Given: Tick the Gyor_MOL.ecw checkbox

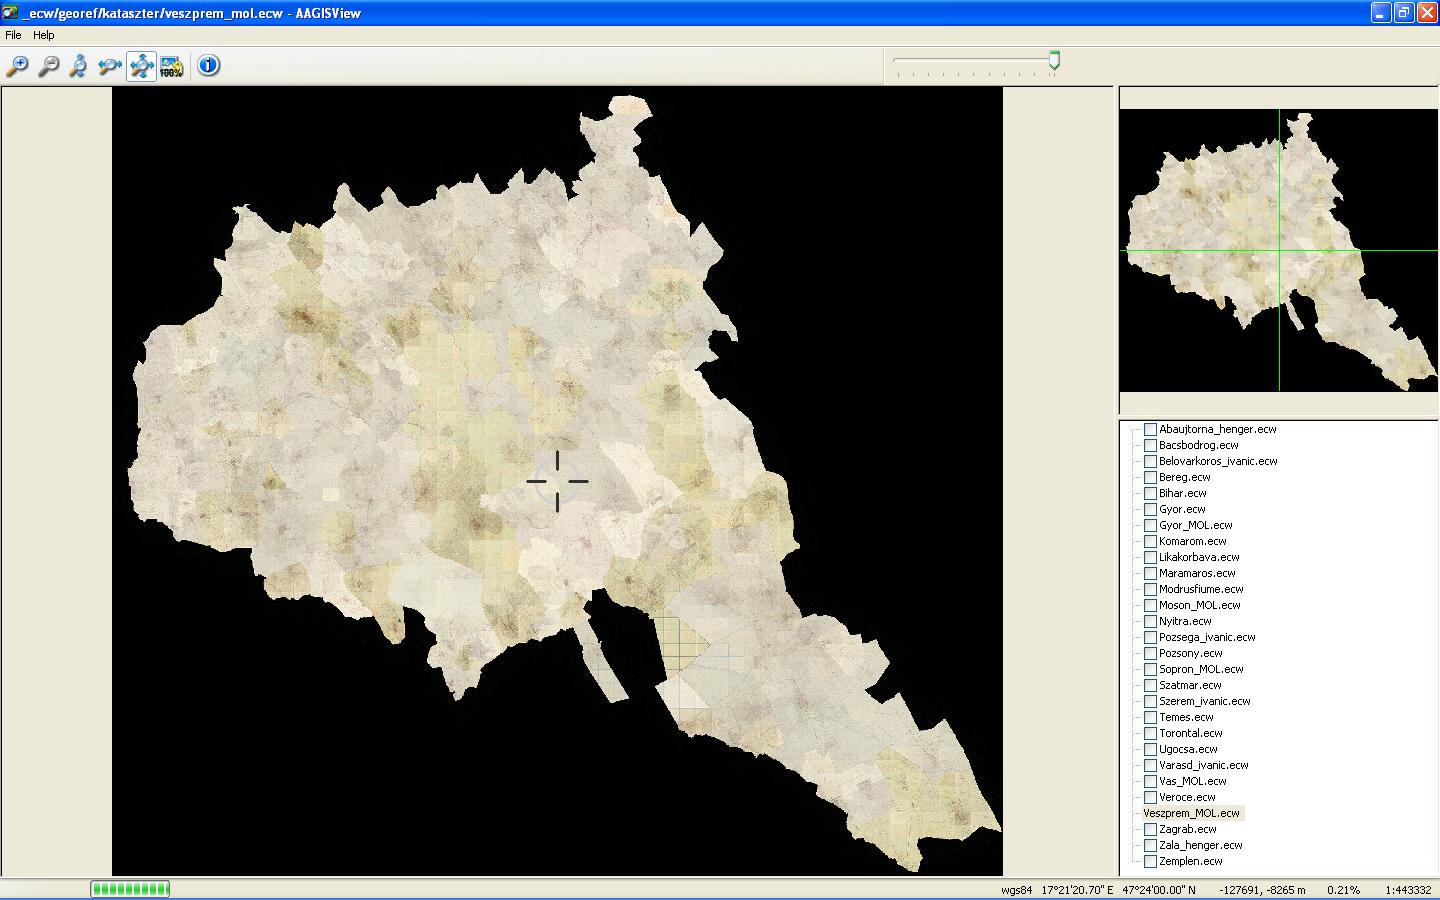Looking at the screenshot, I should [x=1150, y=525].
